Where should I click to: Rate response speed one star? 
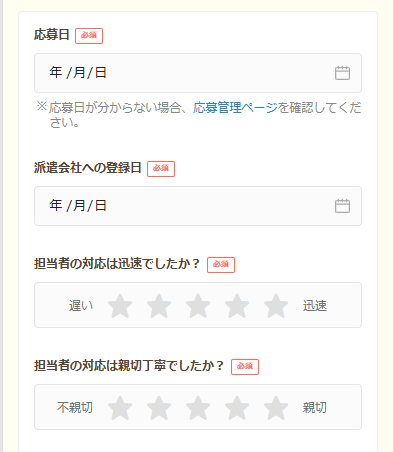point(120,306)
